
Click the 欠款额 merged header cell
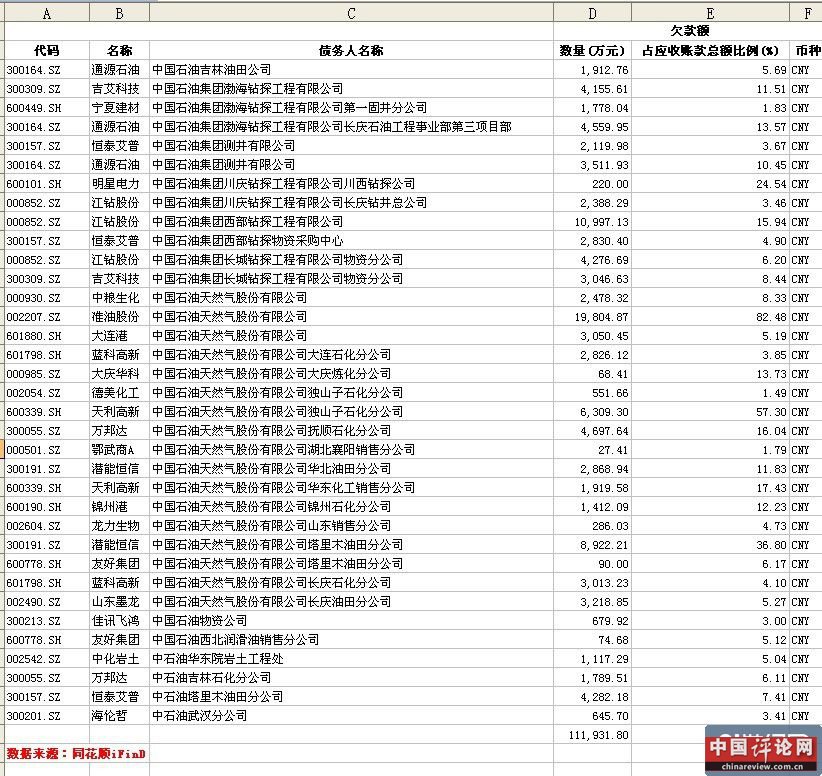coord(690,31)
